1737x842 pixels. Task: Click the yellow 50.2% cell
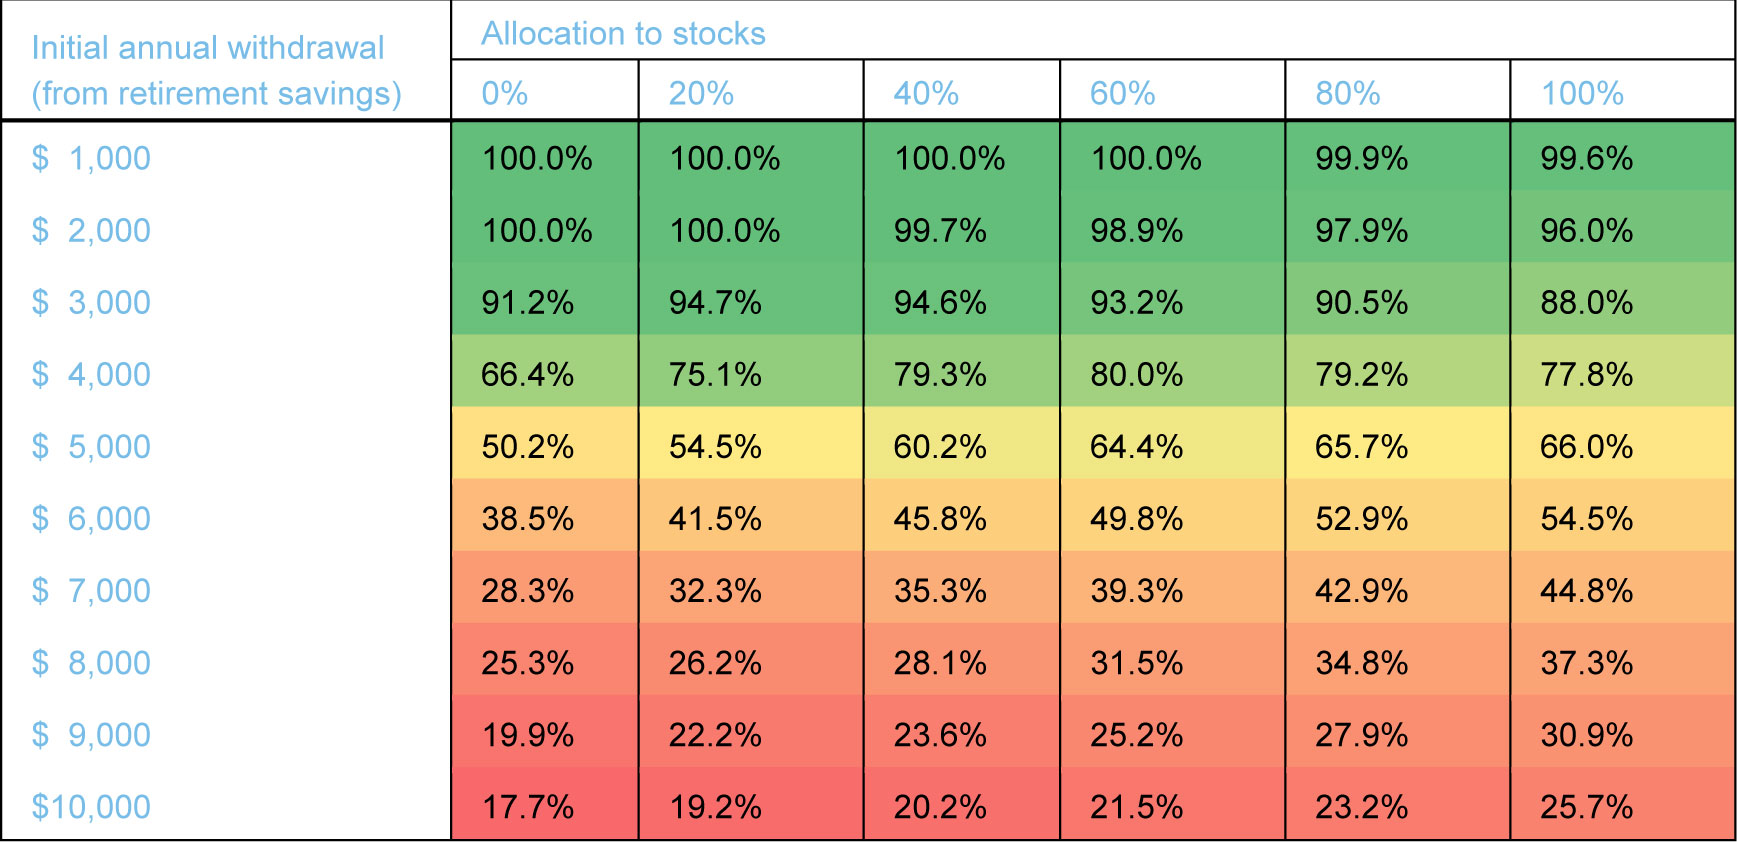click(528, 446)
